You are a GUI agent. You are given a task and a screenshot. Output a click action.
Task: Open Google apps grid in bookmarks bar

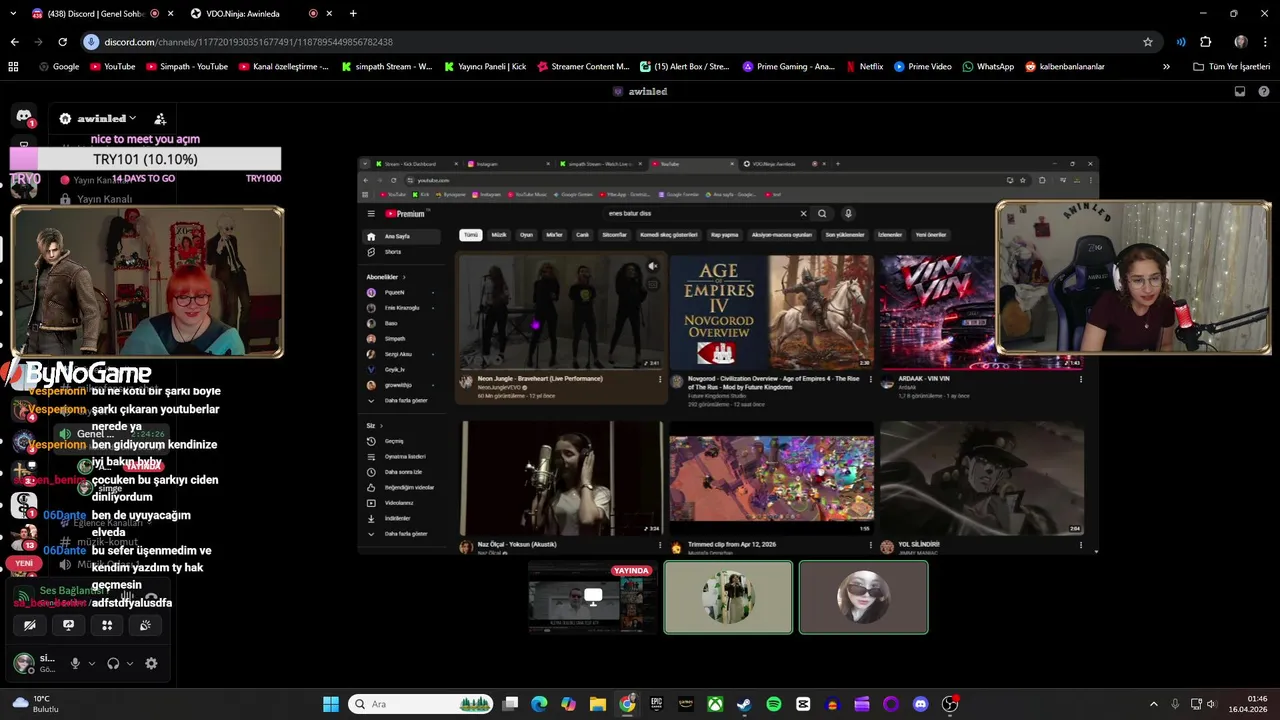(x=13, y=67)
